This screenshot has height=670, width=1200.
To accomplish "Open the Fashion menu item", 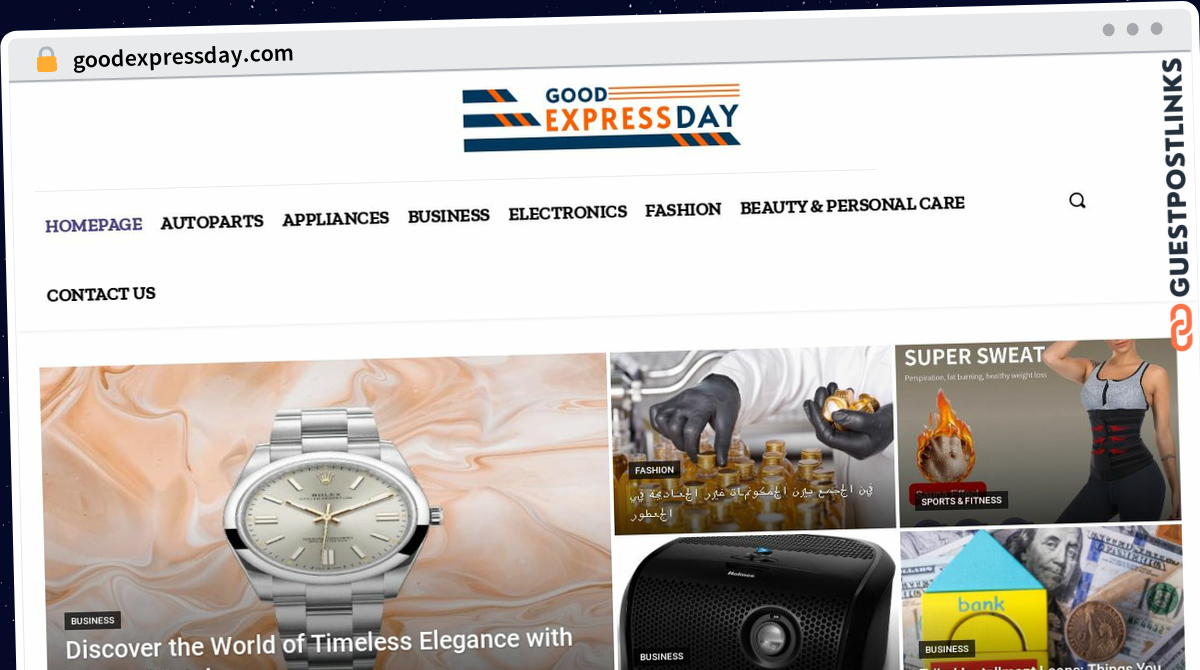I will coord(683,210).
